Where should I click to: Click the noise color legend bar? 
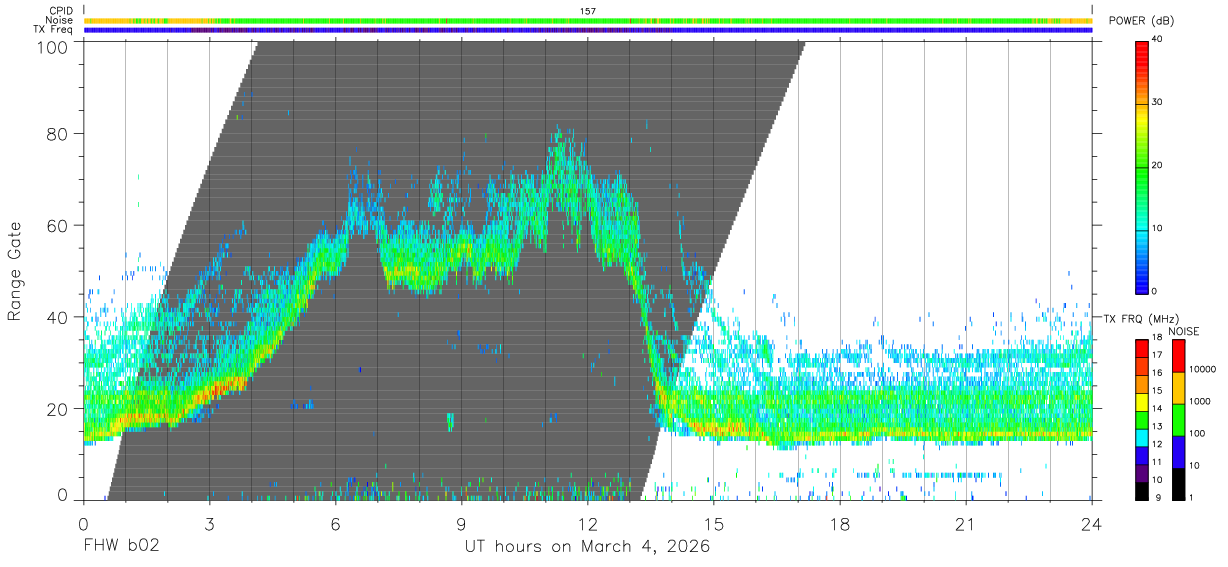(1177, 419)
